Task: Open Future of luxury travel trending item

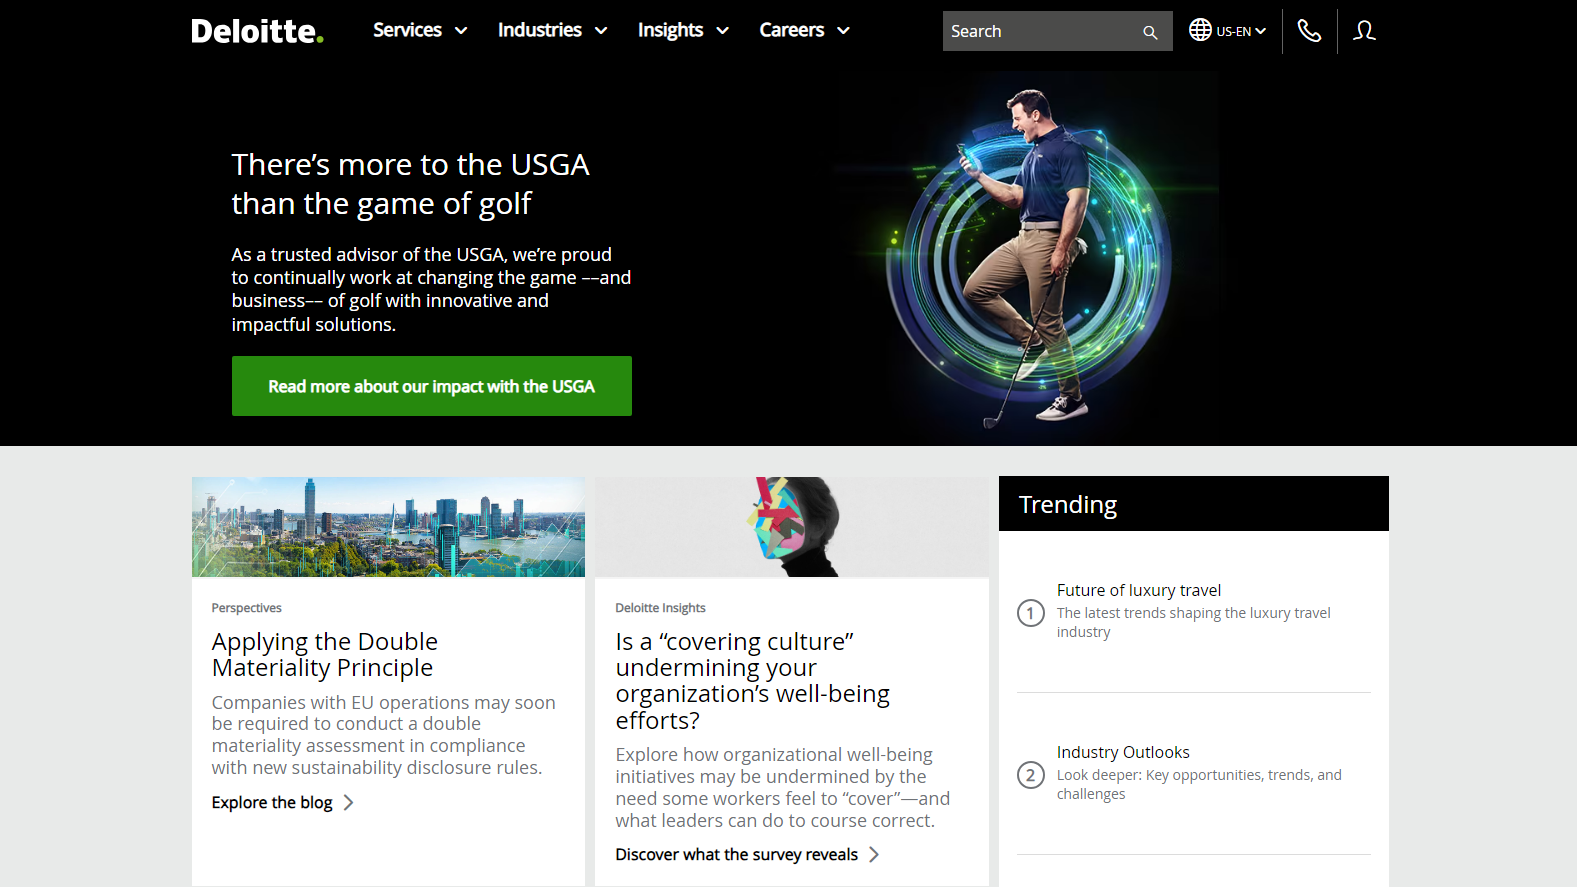Action: (1139, 590)
